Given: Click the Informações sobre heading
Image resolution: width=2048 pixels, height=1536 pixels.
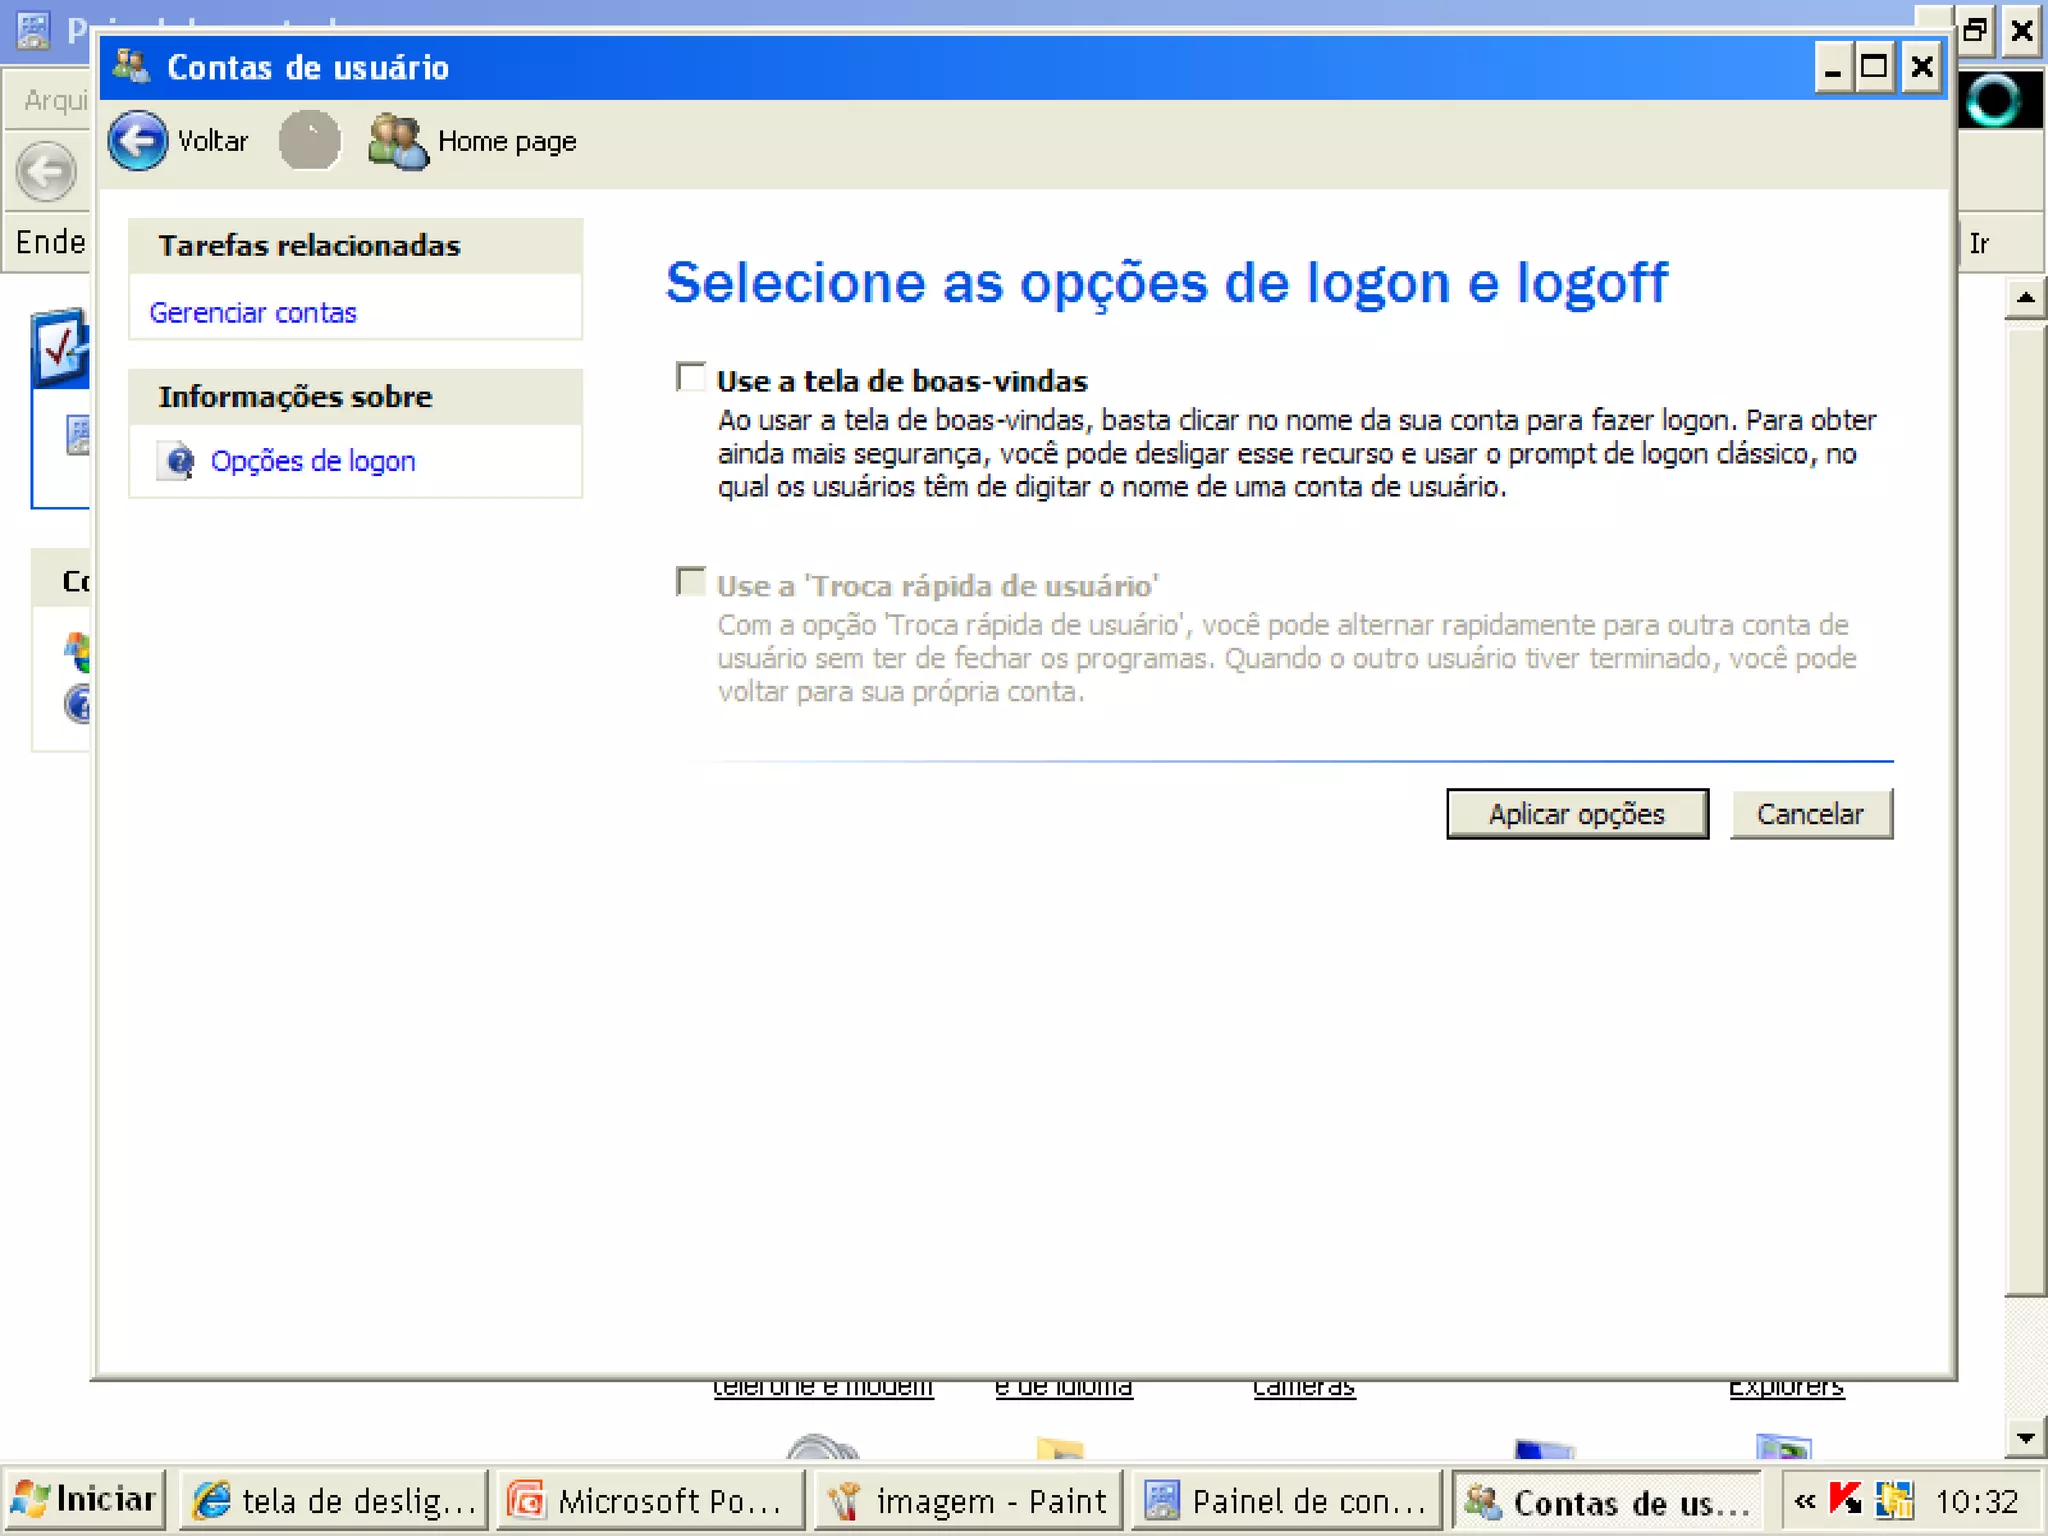Looking at the screenshot, I should 295,397.
